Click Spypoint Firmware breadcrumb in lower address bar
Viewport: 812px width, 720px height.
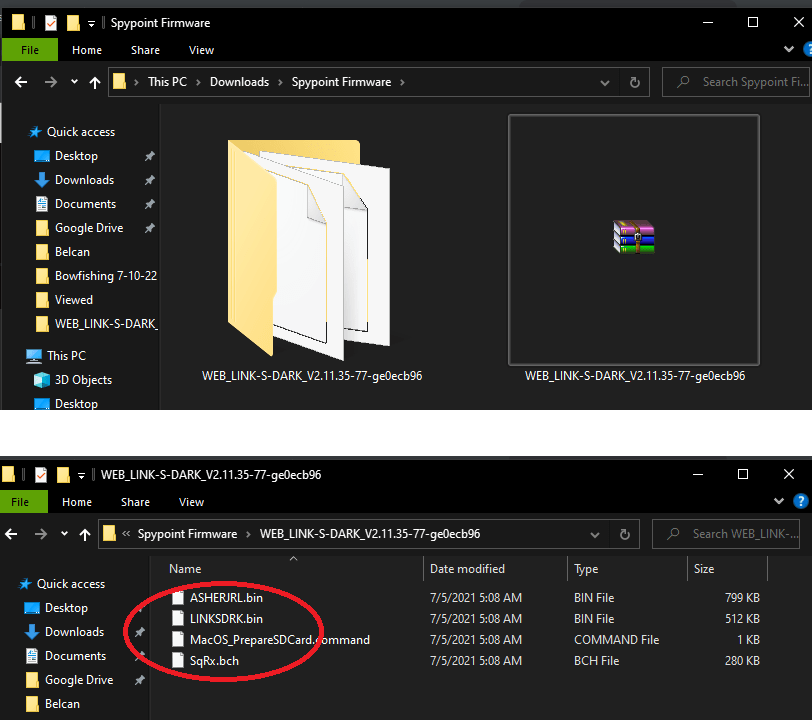pyautogui.click(x=187, y=534)
